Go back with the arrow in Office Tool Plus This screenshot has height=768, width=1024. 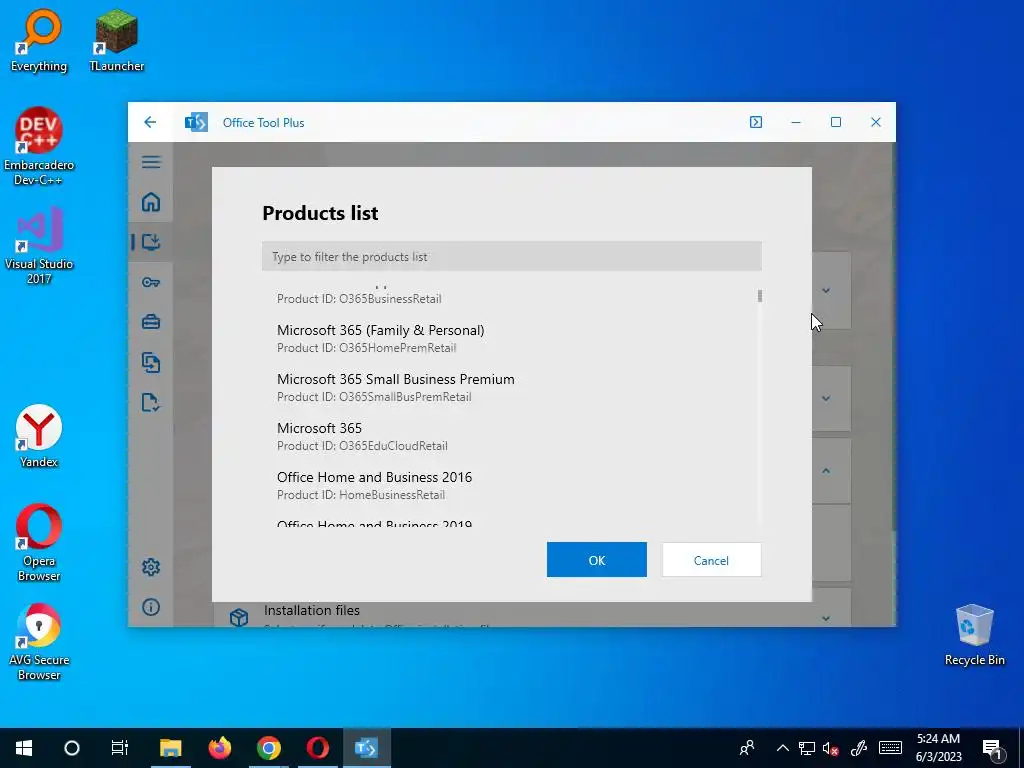[x=150, y=122]
